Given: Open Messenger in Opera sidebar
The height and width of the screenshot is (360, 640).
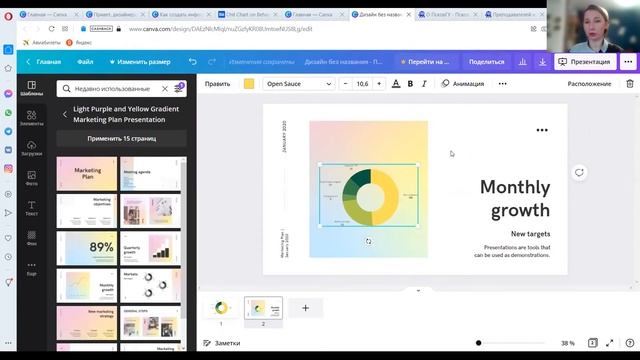Looking at the screenshot, I should coord(8,93).
